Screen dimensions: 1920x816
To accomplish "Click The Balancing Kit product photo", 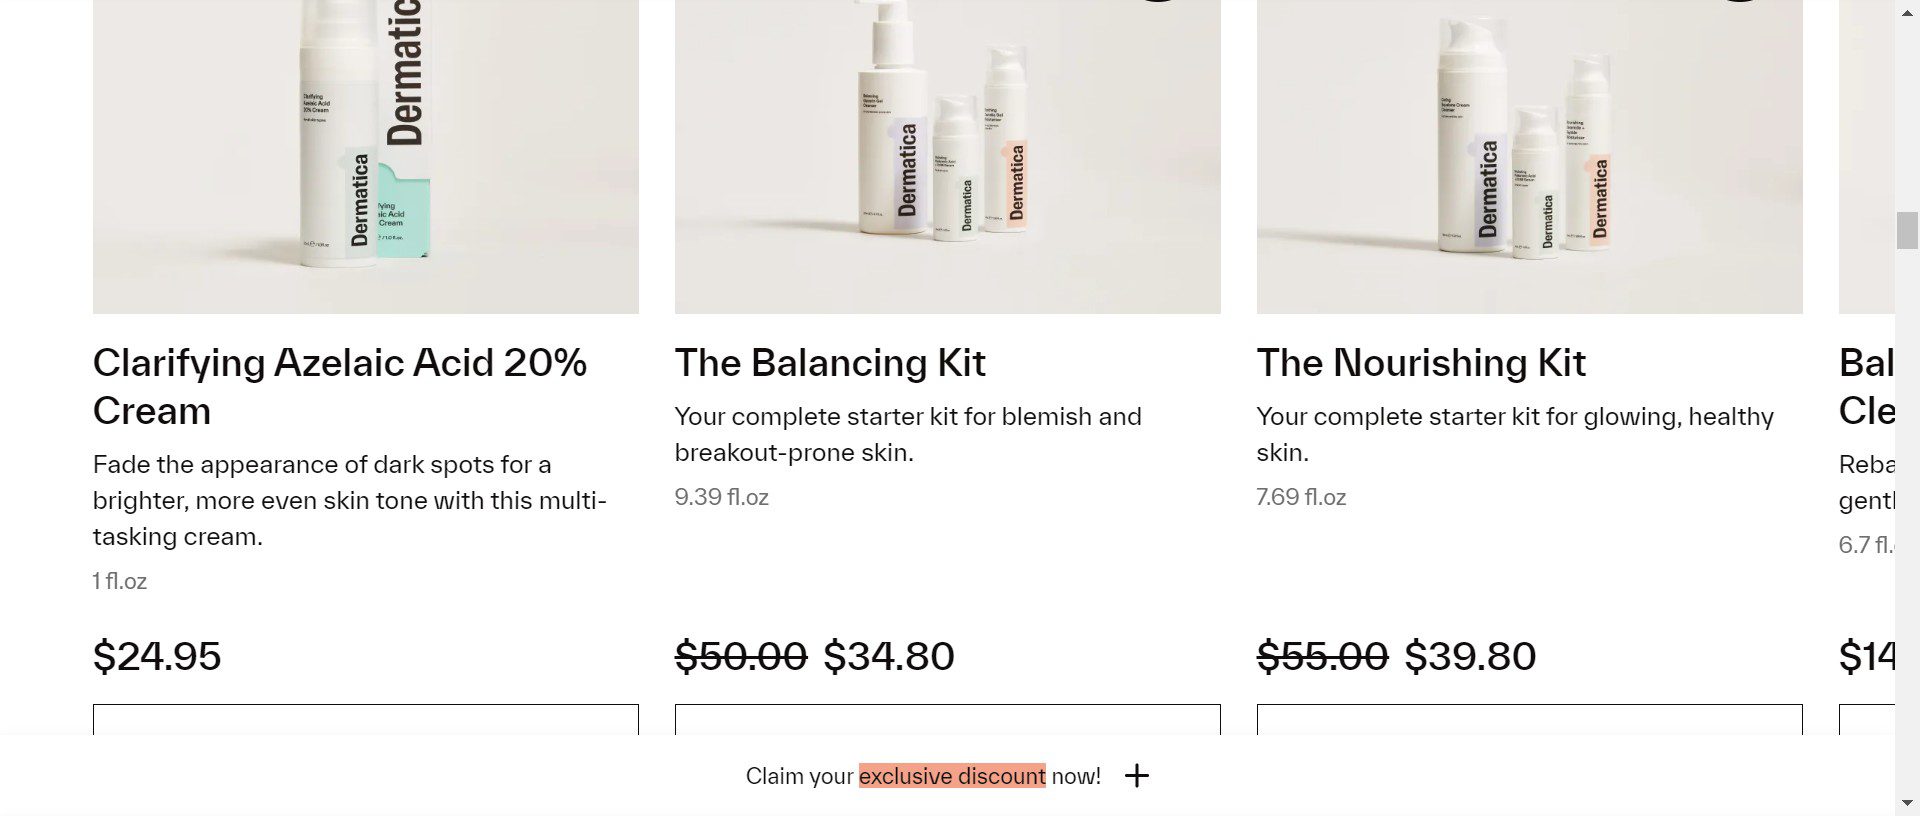I will [947, 156].
